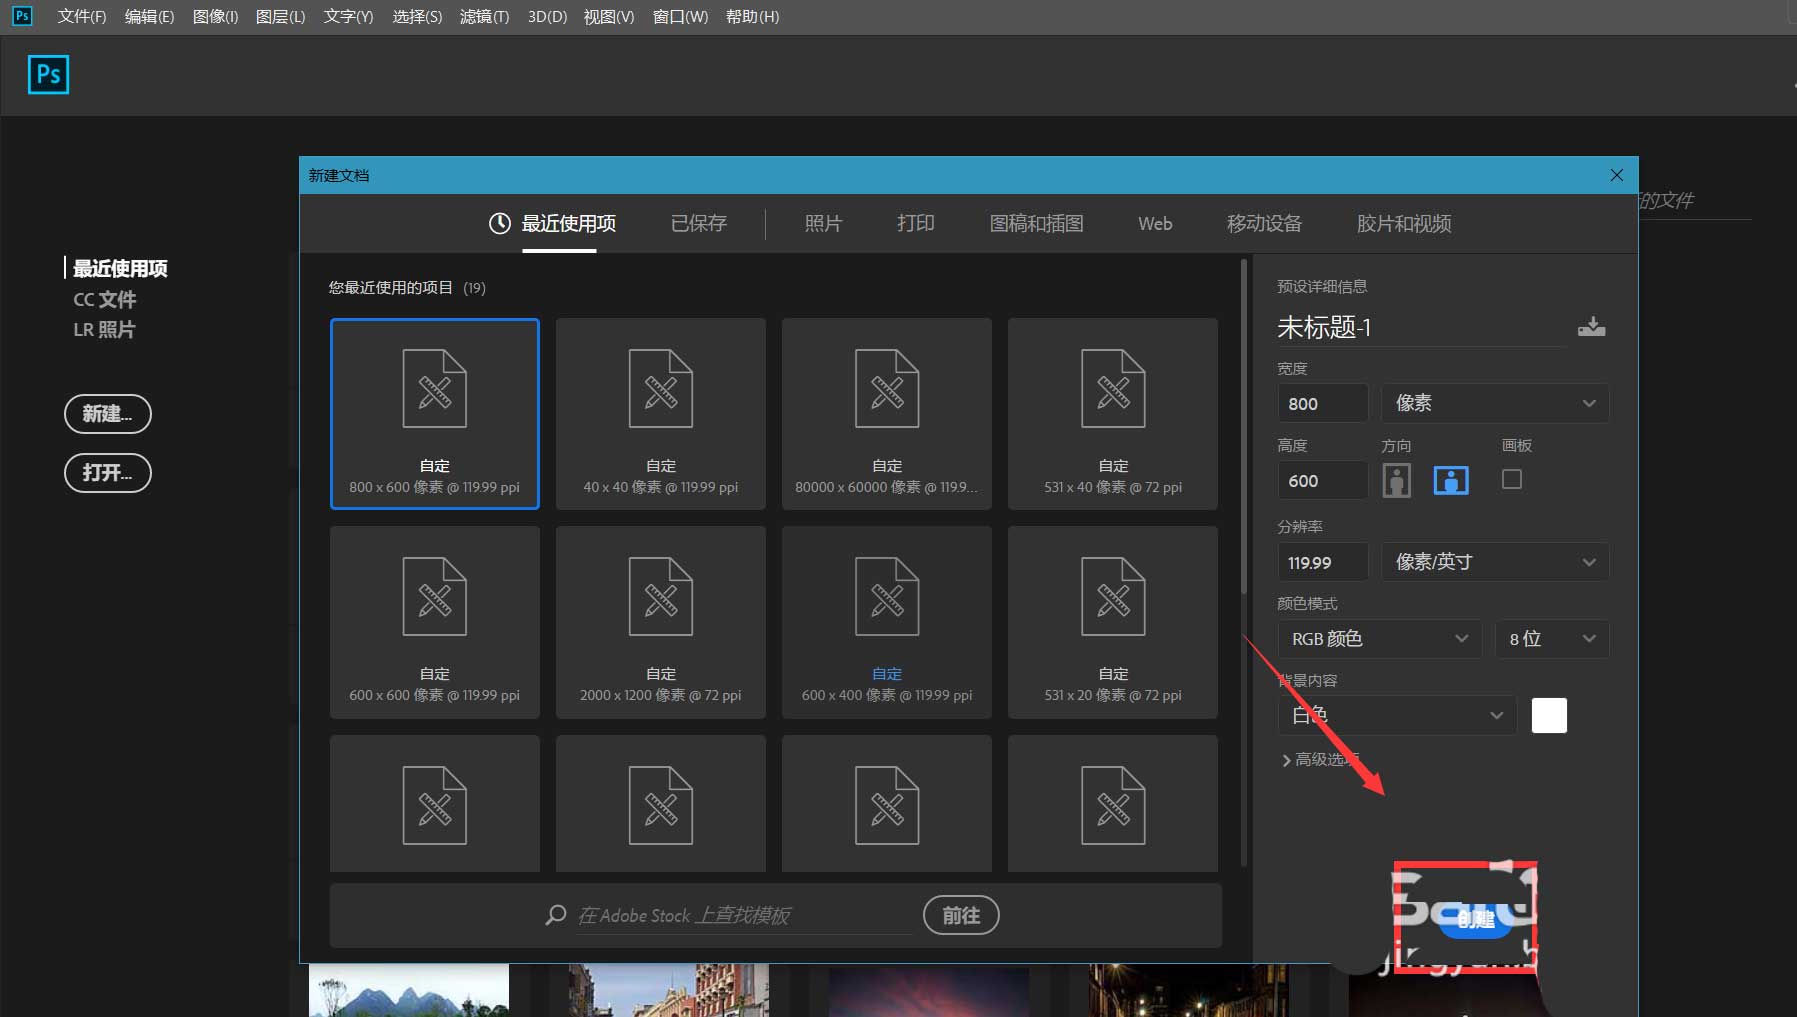Switch to 照片 tab
Screen dimensions: 1797x1017
823,223
